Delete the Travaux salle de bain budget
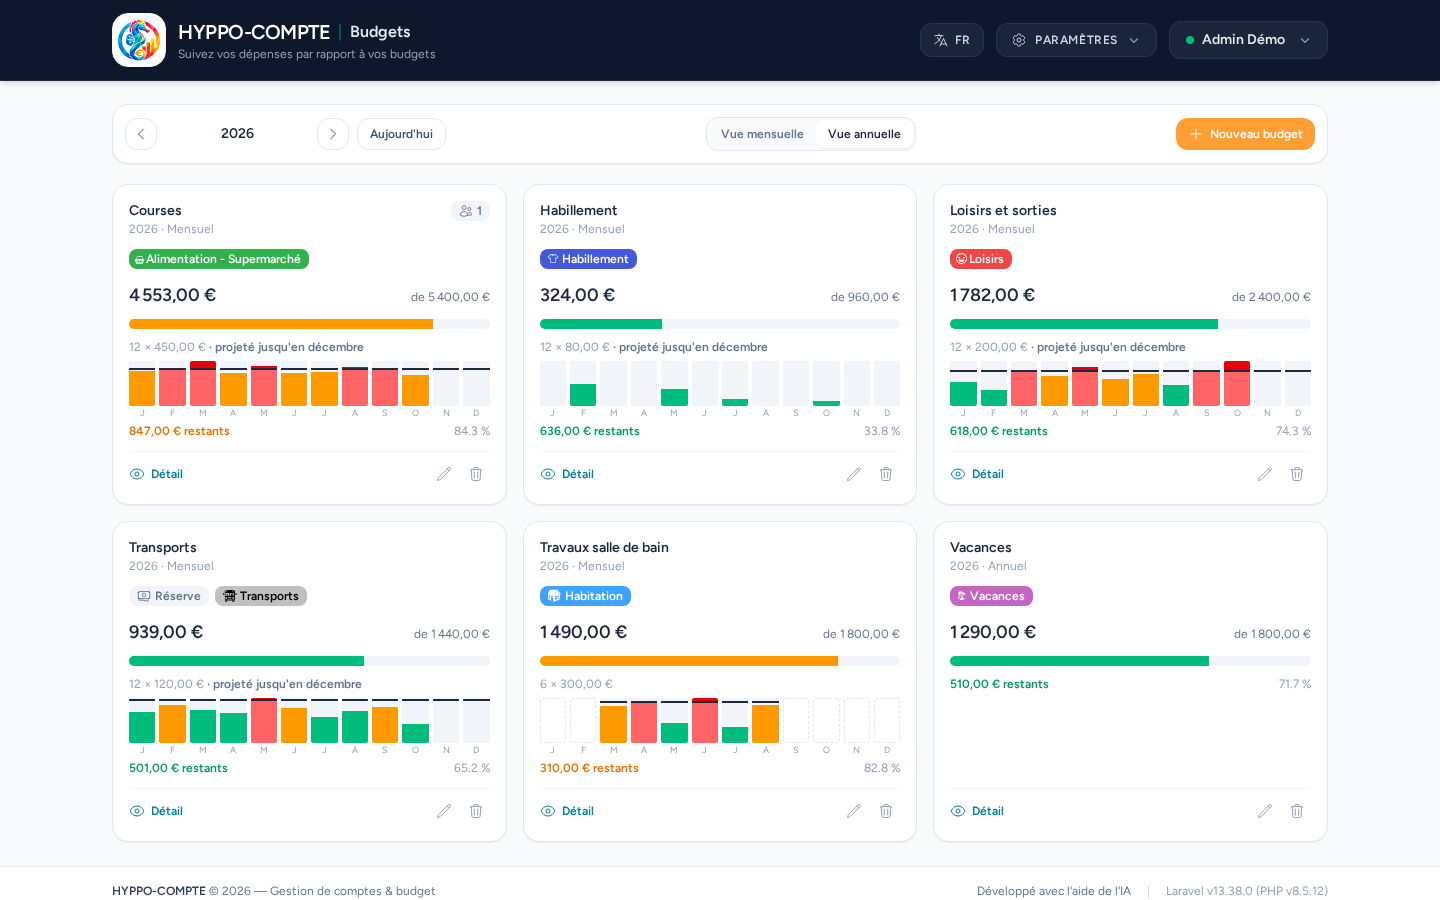The height and width of the screenshot is (900, 1440). tap(886, 811)
